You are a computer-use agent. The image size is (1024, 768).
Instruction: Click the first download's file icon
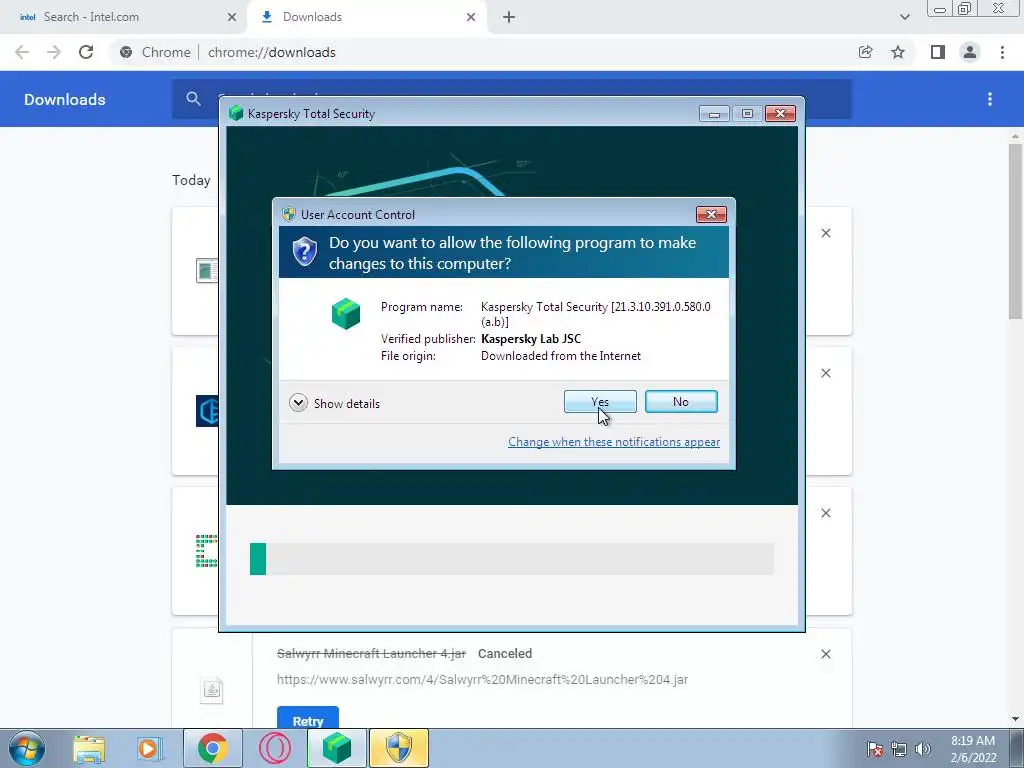[207, 270]
